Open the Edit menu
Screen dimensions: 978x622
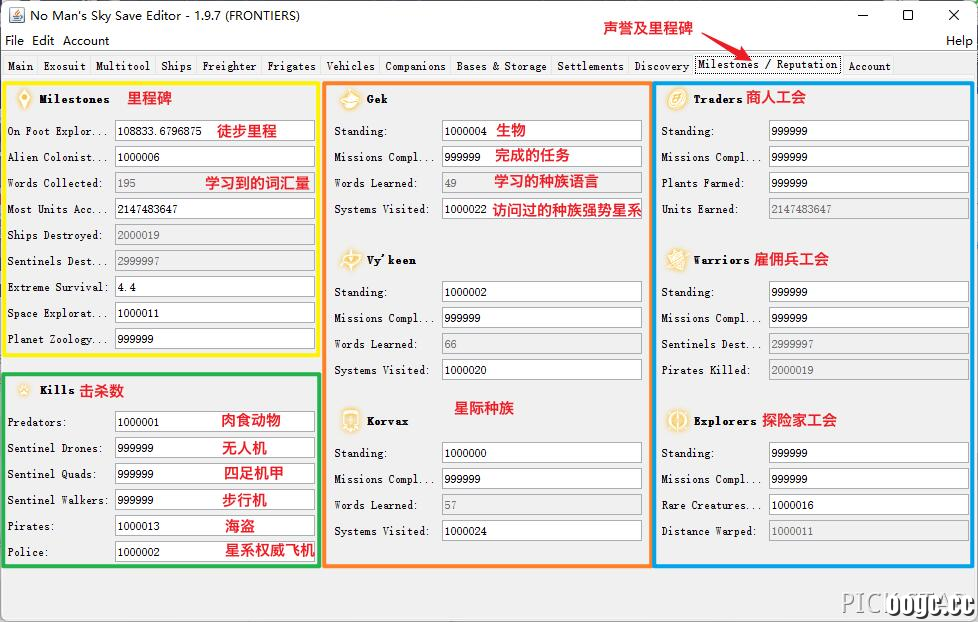tap(43, 41)
